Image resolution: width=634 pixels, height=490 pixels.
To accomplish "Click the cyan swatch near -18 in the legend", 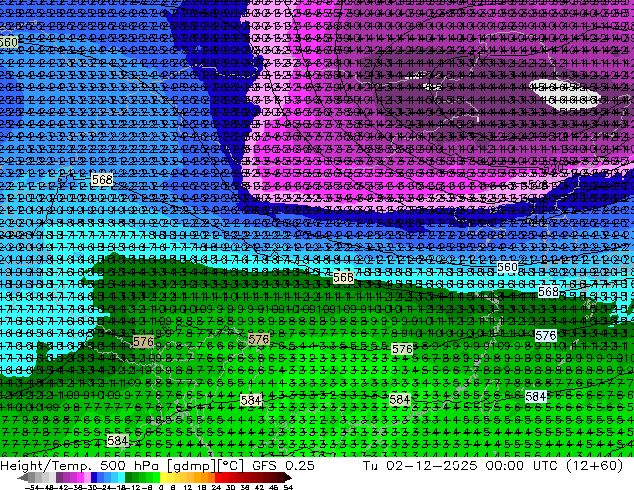I will pos(121,478).
